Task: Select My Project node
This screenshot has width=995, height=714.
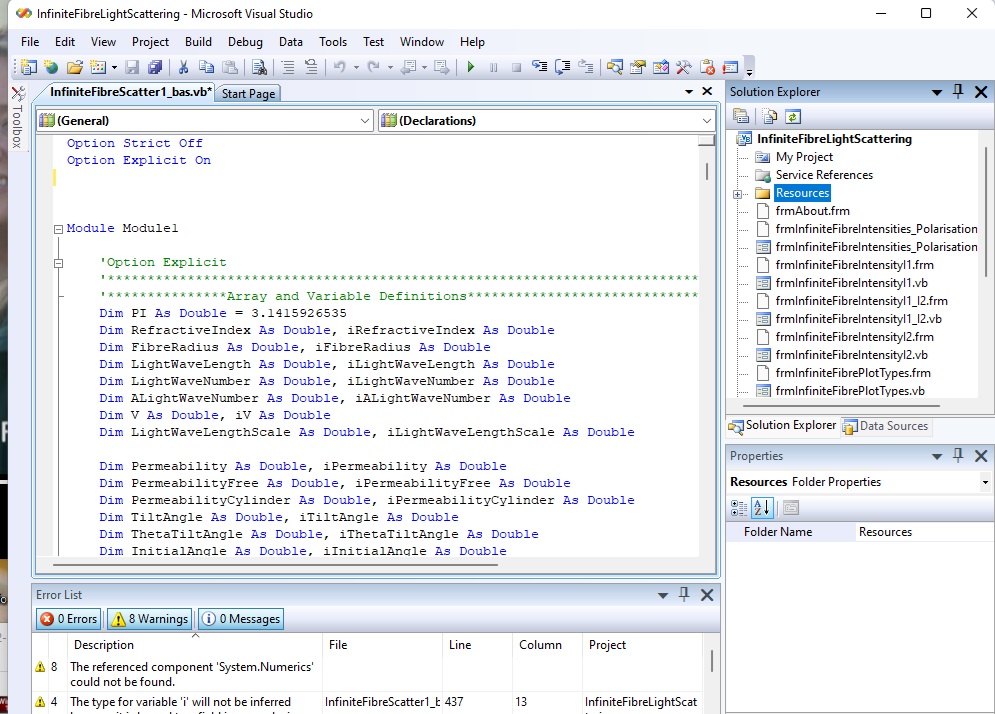Action: coord(804,157)
